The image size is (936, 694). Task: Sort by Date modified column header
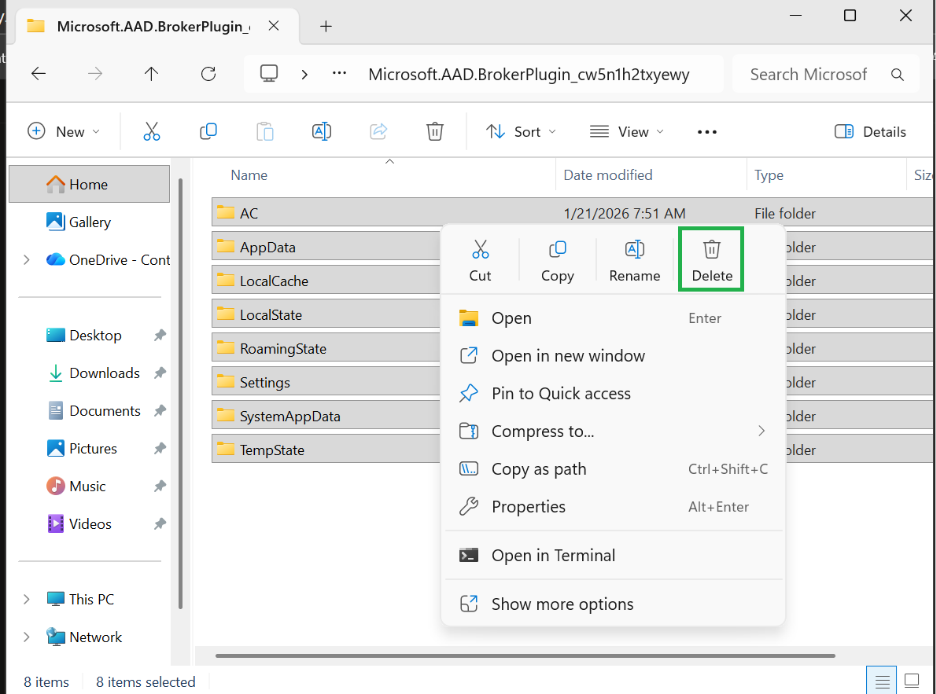(x=651, y=175)
